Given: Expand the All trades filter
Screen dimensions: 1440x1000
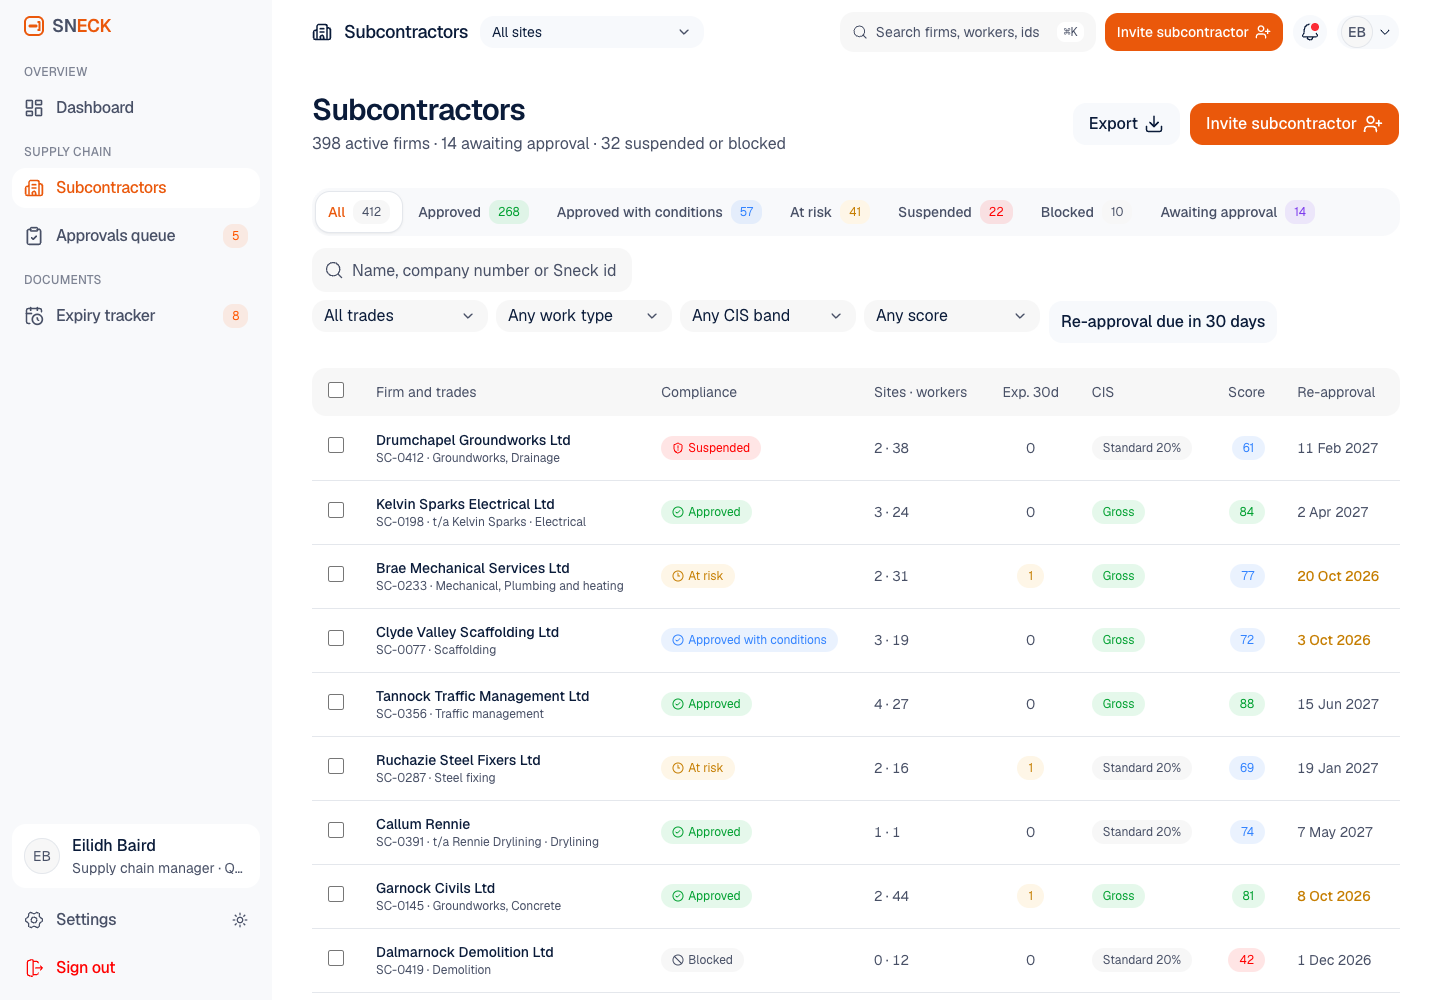Looking at the screenshot, I should [x=400, y=316].
